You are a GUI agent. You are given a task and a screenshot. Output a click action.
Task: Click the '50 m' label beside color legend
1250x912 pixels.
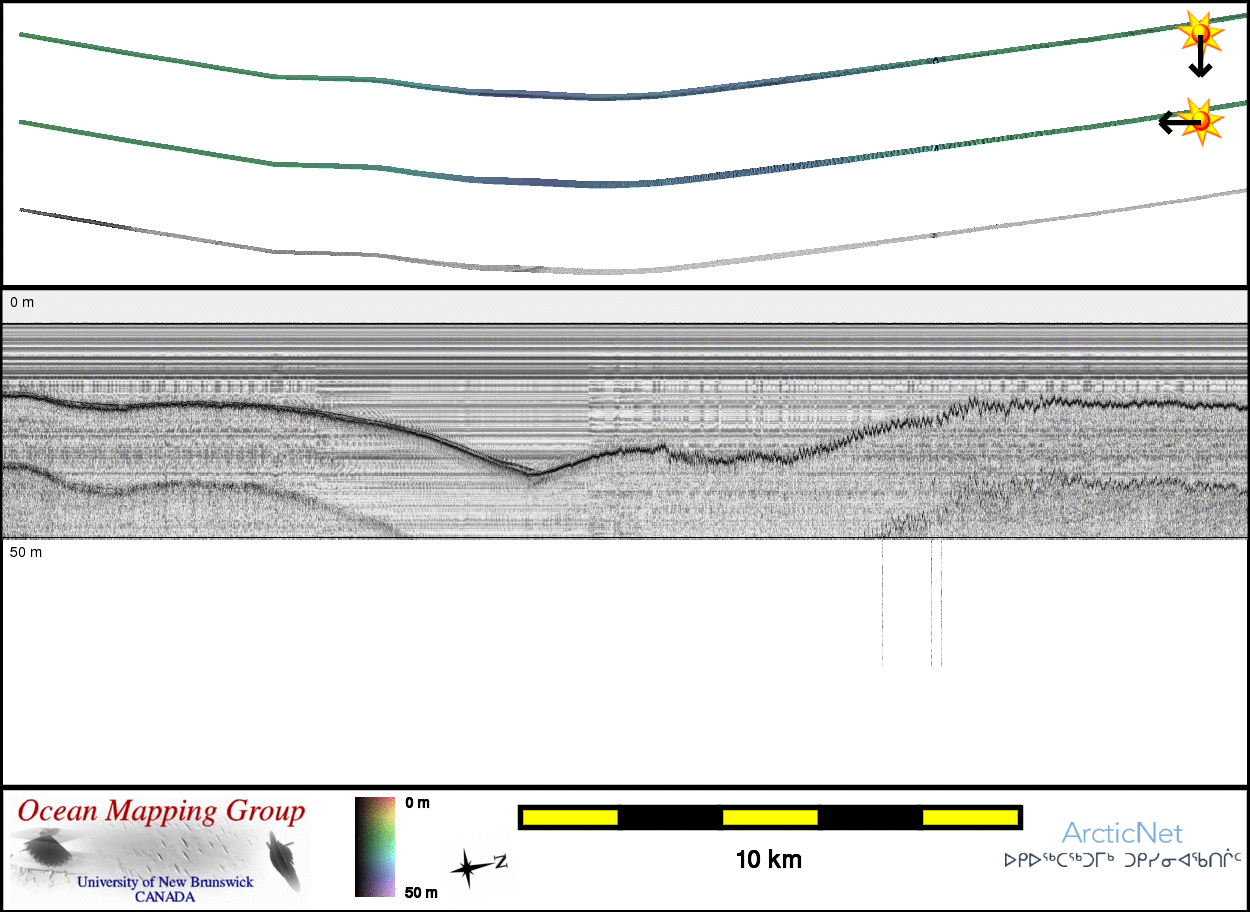420,892
